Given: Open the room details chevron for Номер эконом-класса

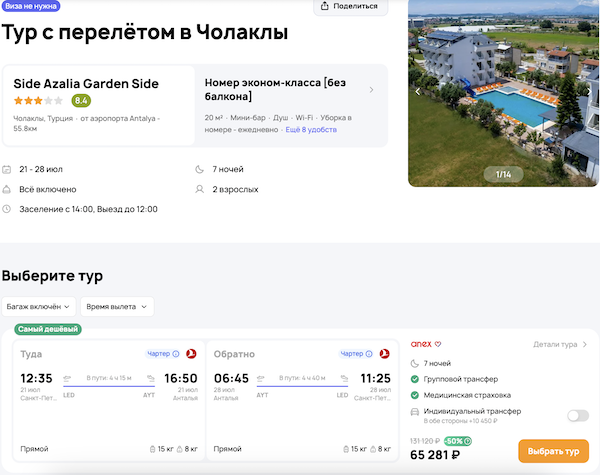Looking at the screenshot, I should pos(372,90).
